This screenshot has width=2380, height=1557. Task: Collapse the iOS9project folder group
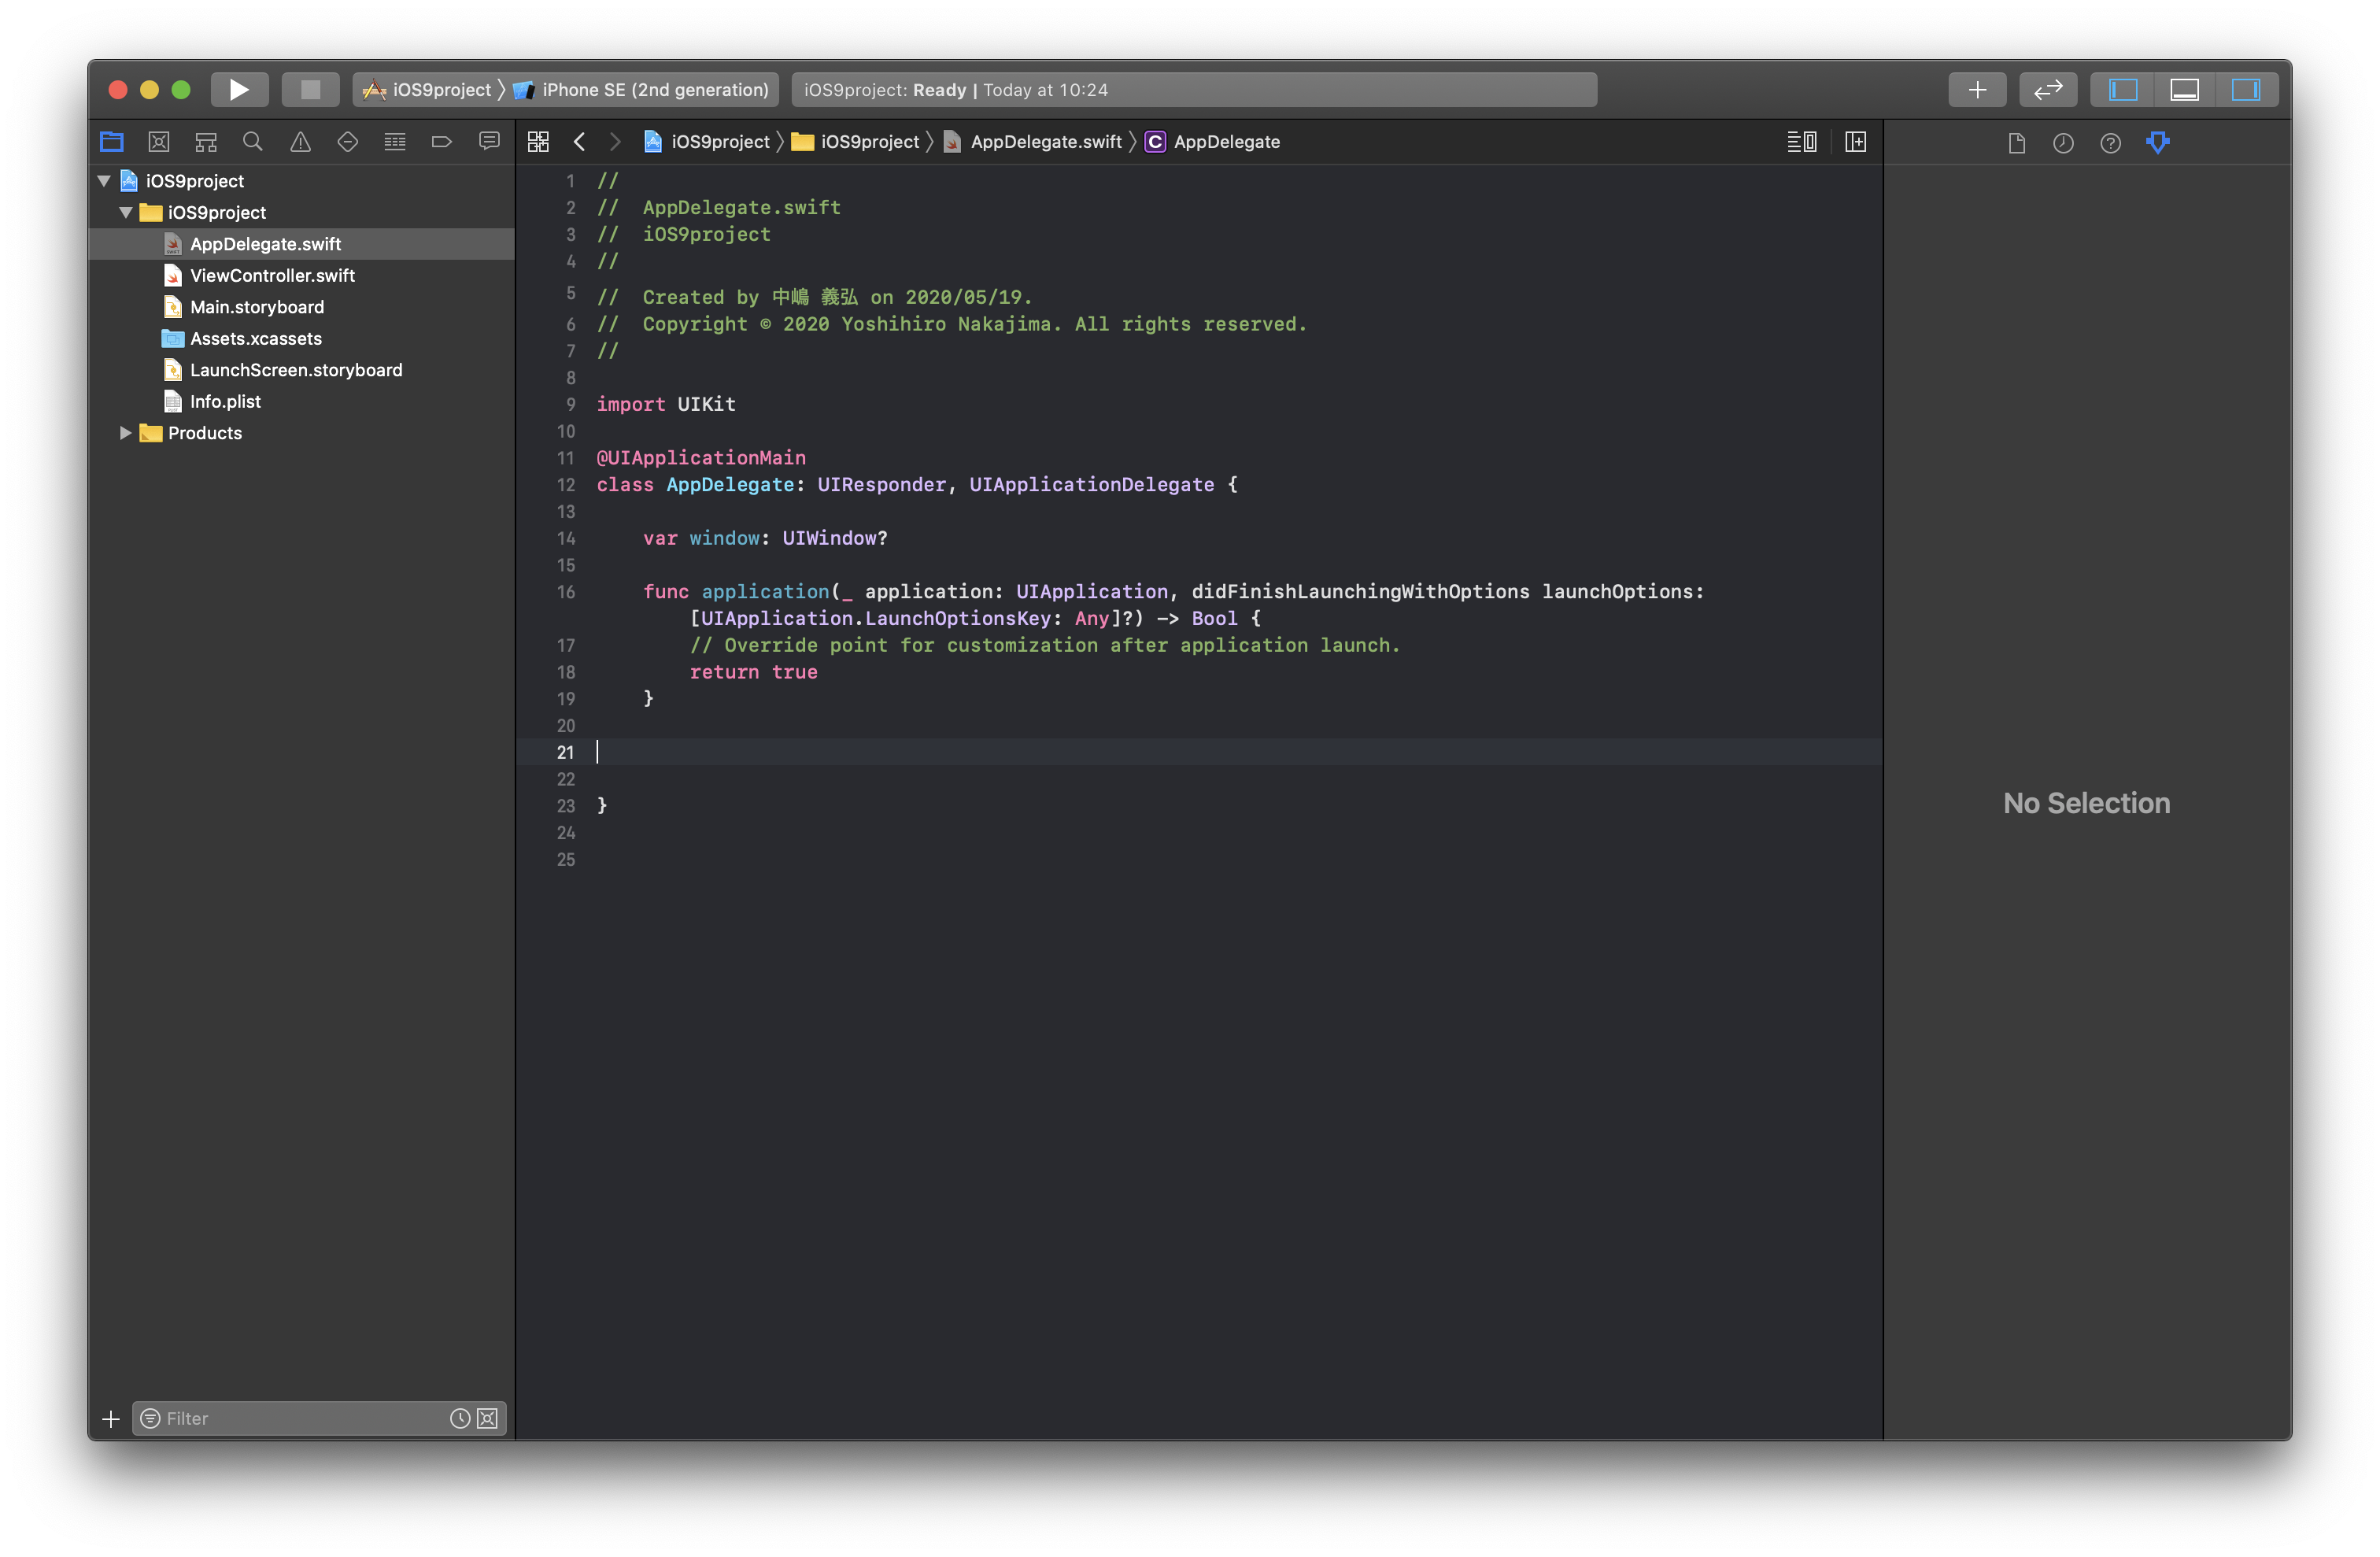tap(126, 212)
